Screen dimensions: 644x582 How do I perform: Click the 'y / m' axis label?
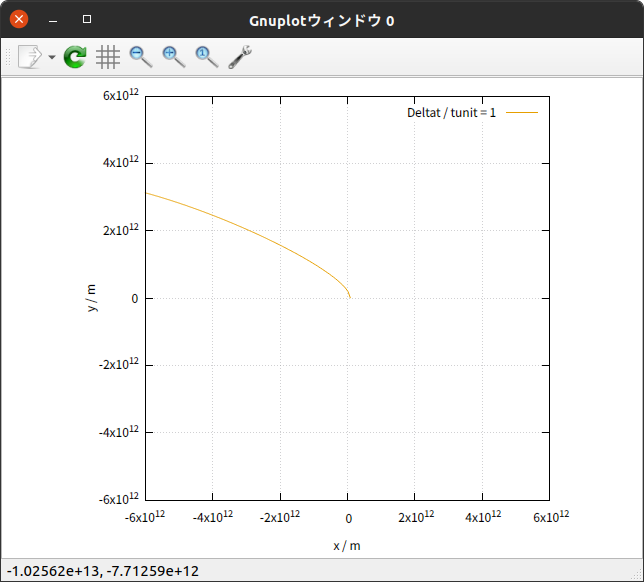92,298
